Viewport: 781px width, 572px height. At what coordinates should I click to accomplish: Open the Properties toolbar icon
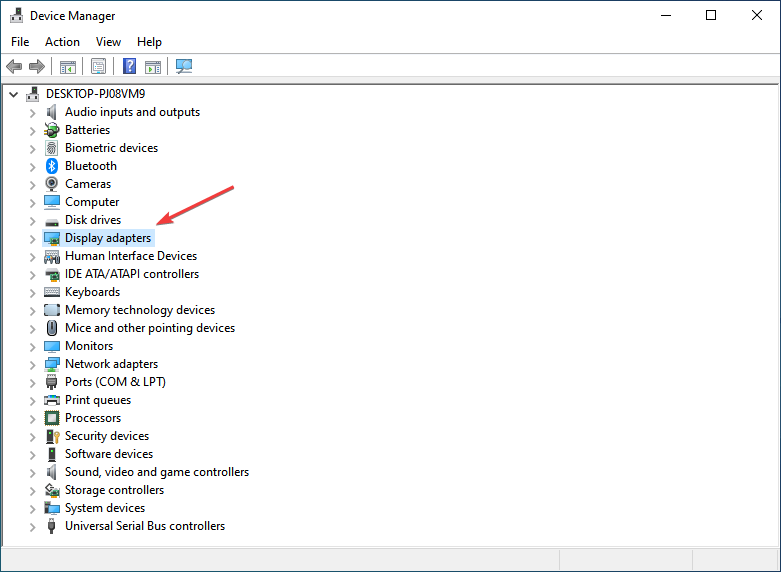(98, 66)
